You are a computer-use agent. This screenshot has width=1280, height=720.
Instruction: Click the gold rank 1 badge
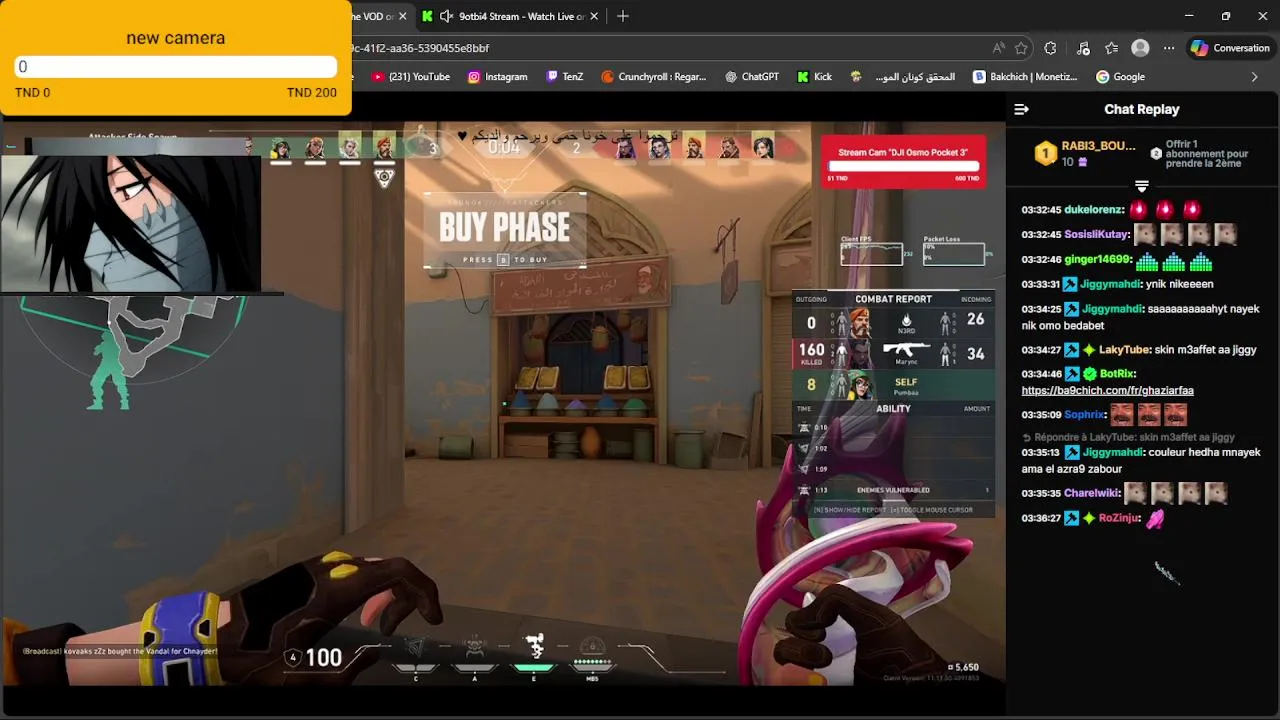(x=1045, y=153)
